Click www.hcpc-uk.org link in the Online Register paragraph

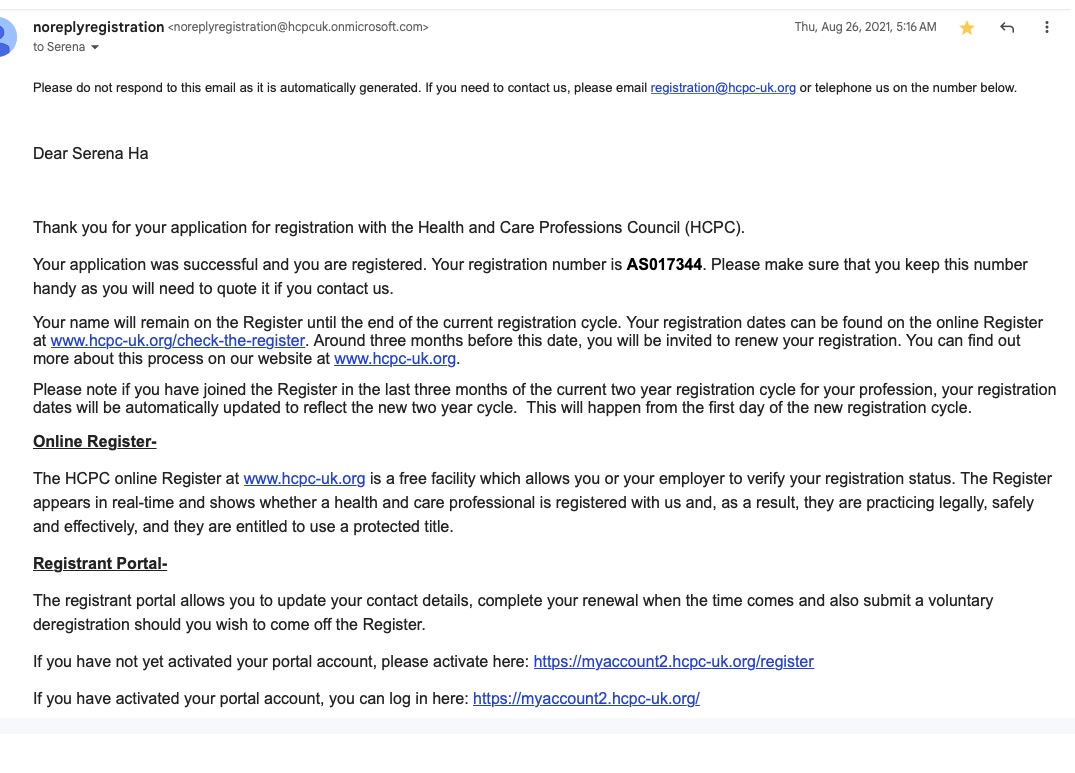pos(304,479)
